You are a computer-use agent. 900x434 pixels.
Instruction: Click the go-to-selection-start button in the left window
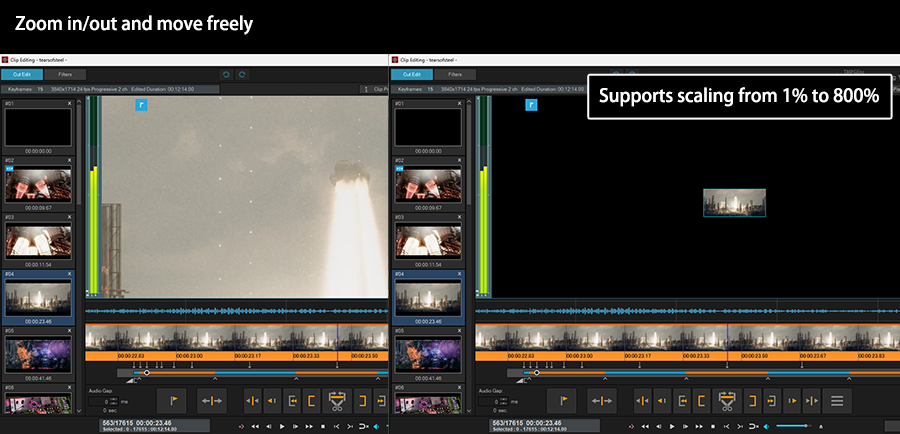click(x=293, y=400)
